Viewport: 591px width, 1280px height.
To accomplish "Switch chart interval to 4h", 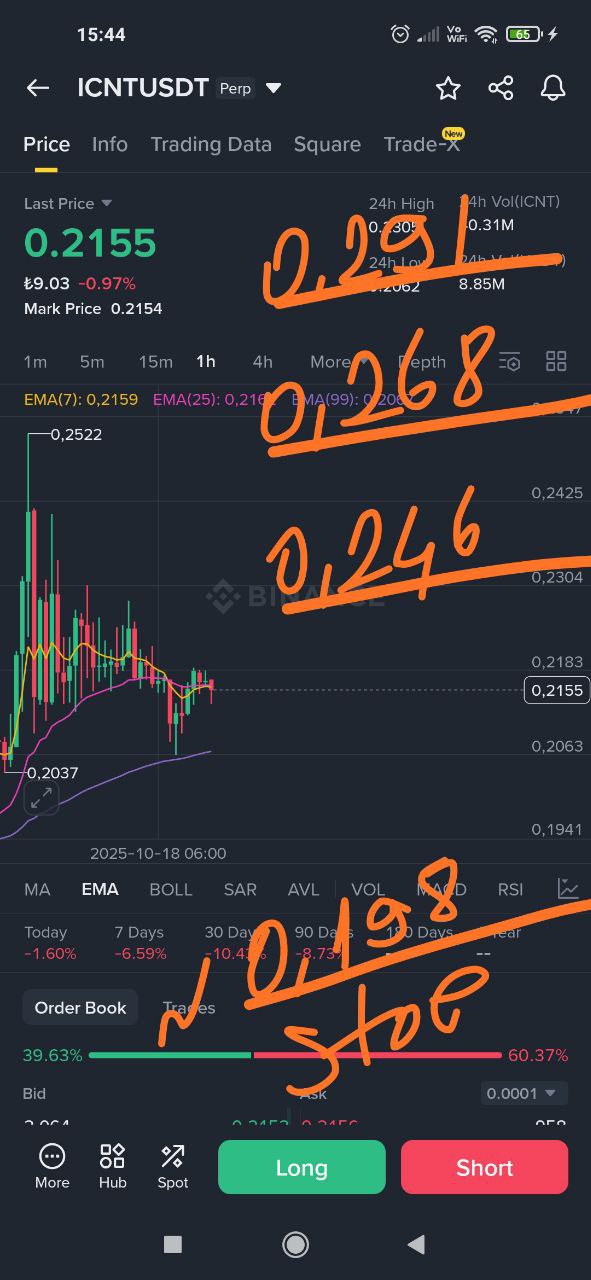I will tap(262, 362).
